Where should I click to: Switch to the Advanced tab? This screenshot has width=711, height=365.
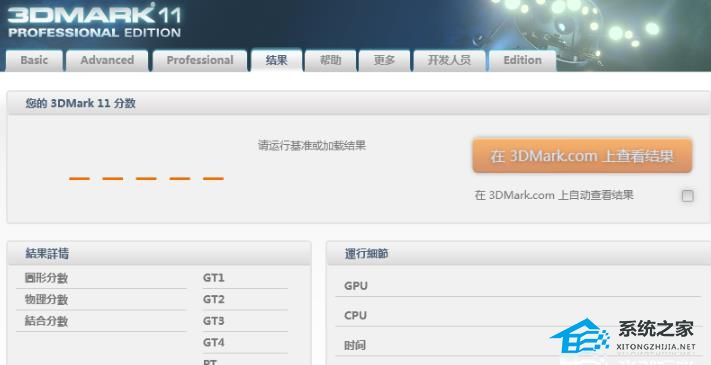(x=107, y=60)
